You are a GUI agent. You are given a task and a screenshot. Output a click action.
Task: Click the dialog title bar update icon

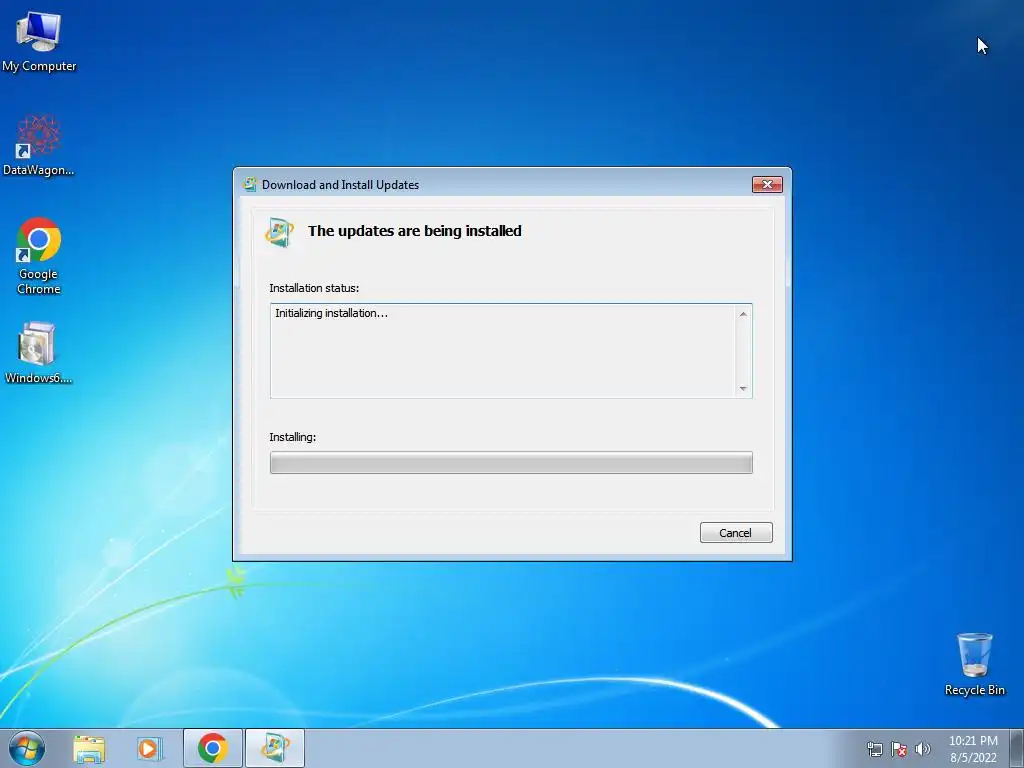(249, 184)
